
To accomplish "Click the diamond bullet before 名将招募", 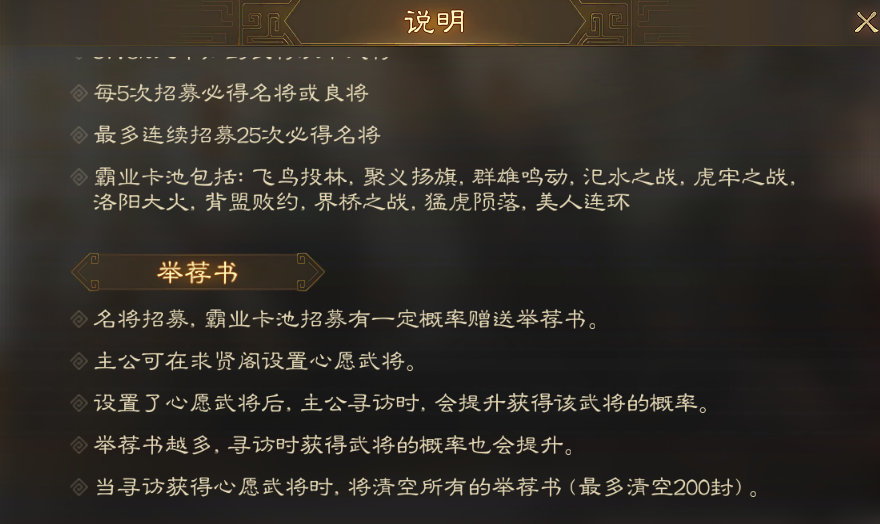I will (79, 320).
